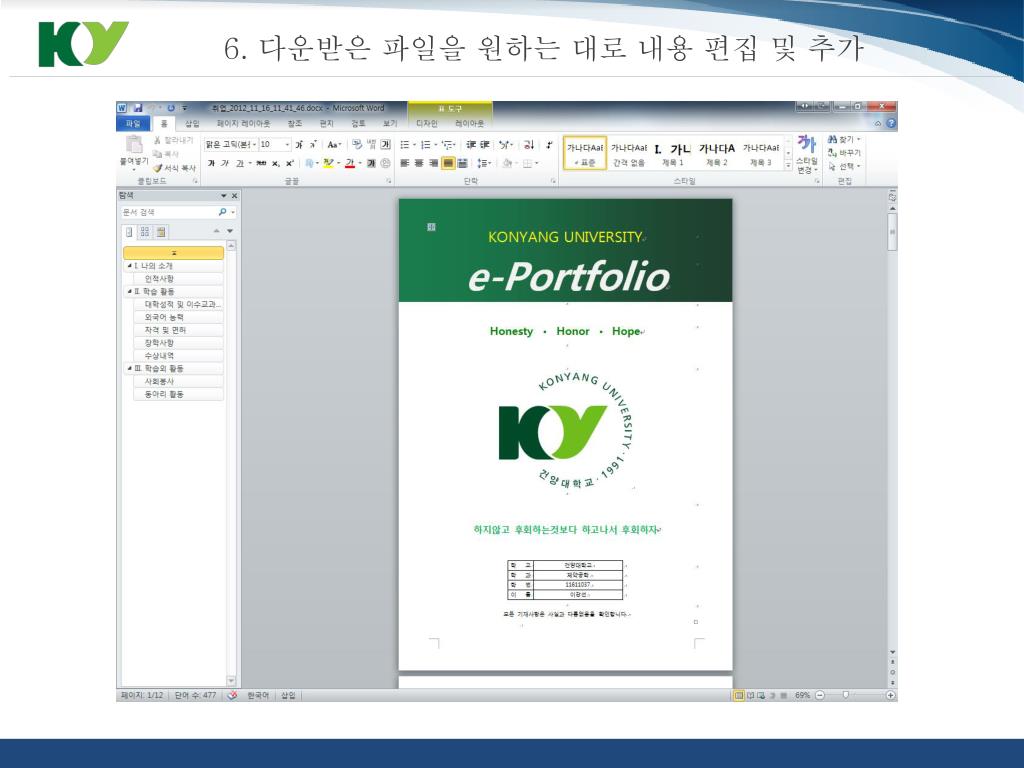Toggle italic (가) formatting
Screen dimensions: 1024x768
pos(225,163)
